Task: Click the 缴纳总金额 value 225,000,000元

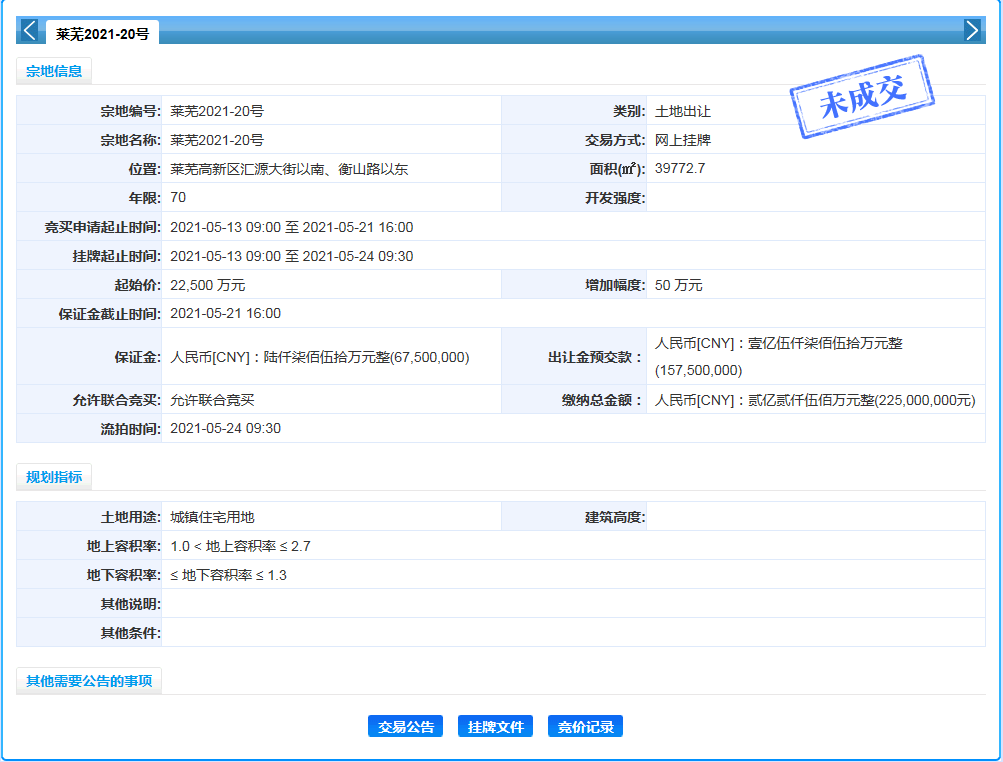Action: point(815,401)
